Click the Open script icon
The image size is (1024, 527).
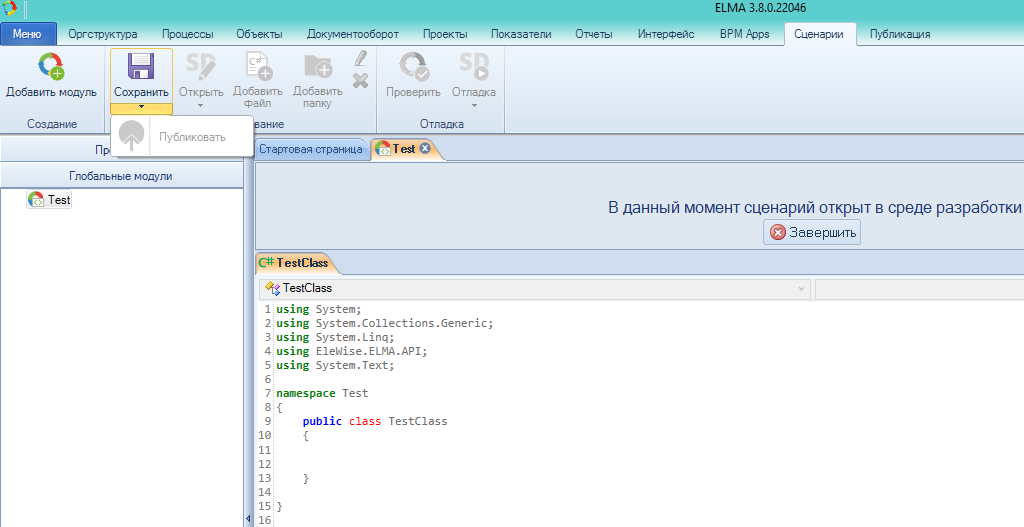200,68
